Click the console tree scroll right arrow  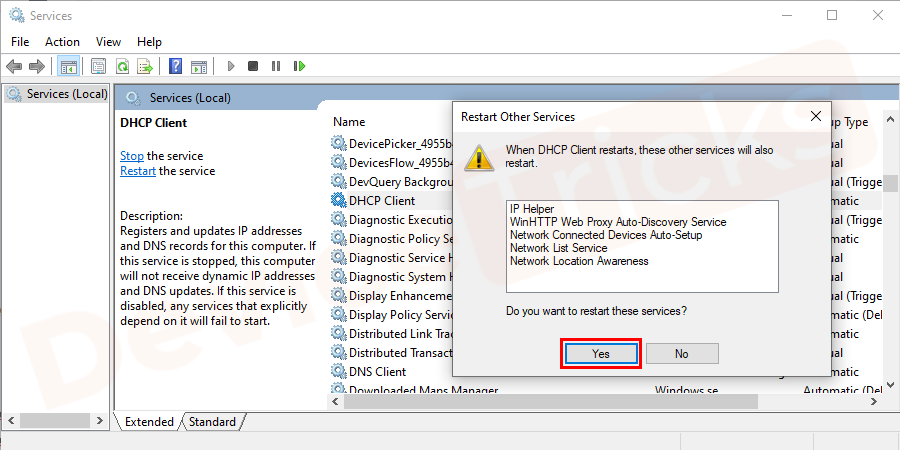pyautogui.click(x=100, y=420)
